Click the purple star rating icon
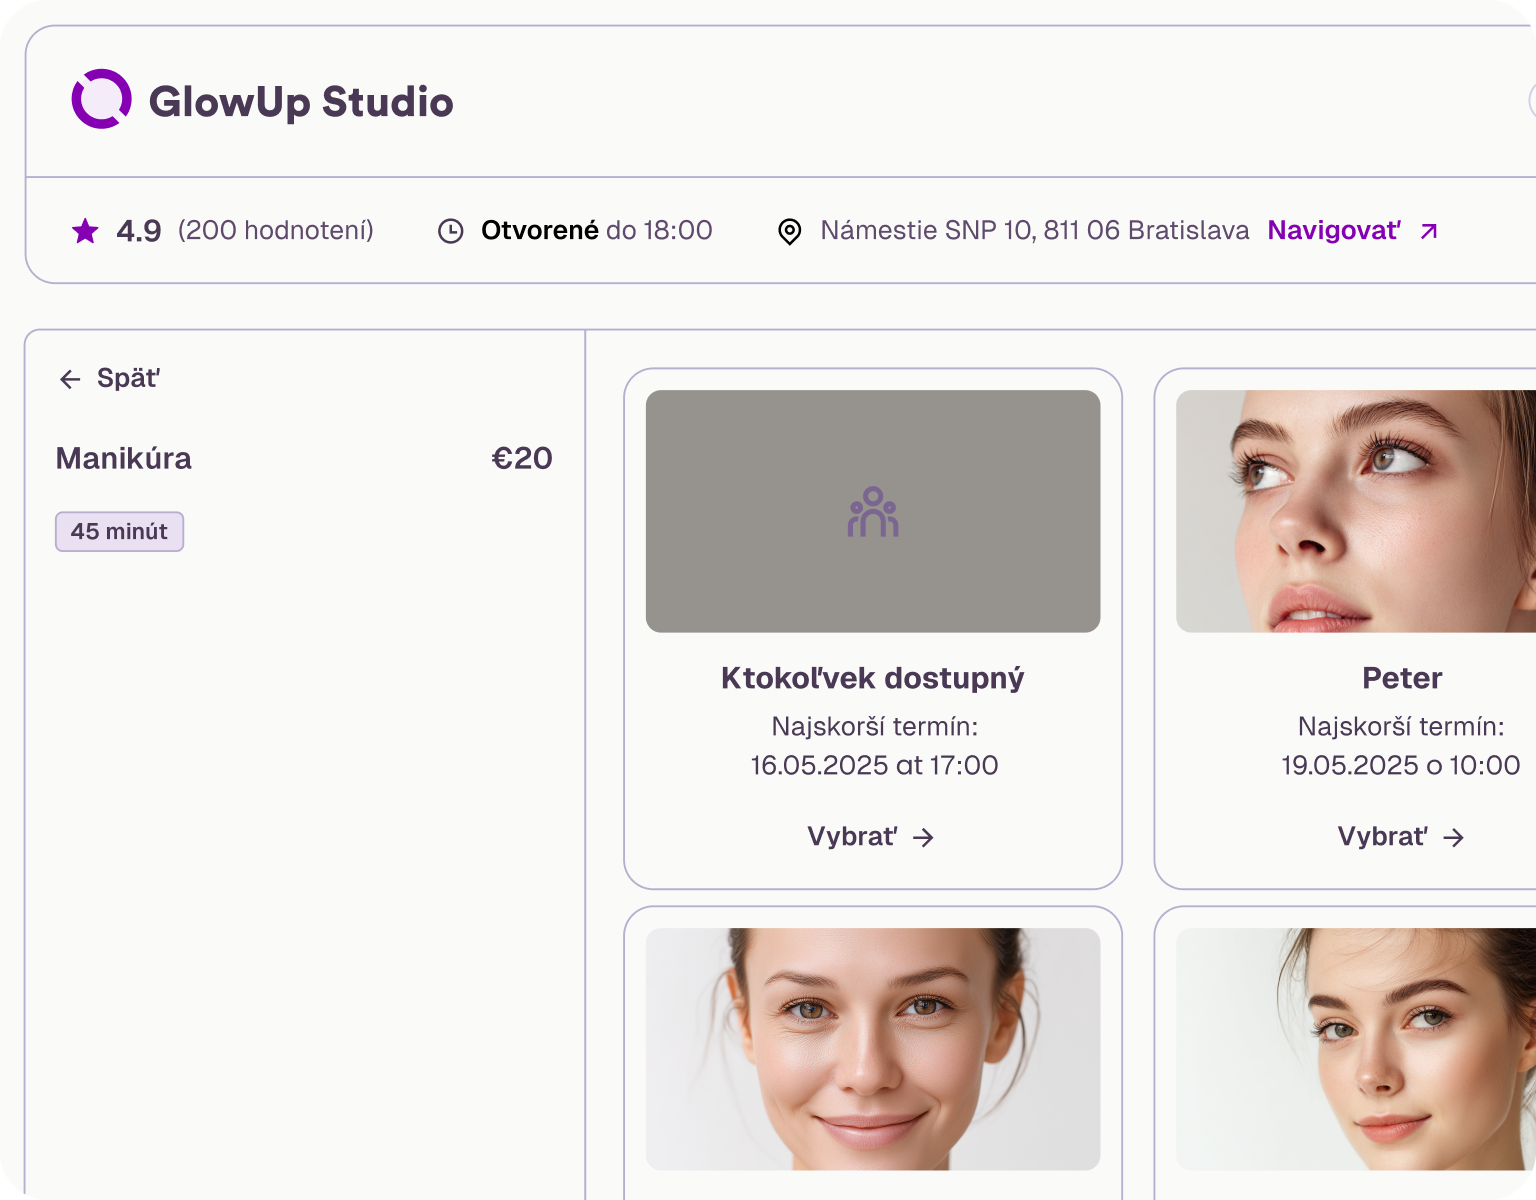 click(85, 230)
